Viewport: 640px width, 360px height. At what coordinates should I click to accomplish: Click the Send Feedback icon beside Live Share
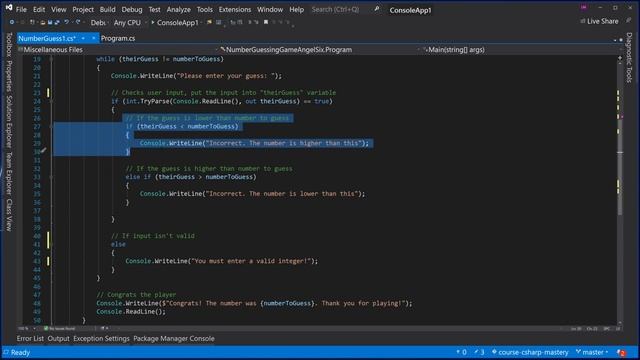[629, 20]
